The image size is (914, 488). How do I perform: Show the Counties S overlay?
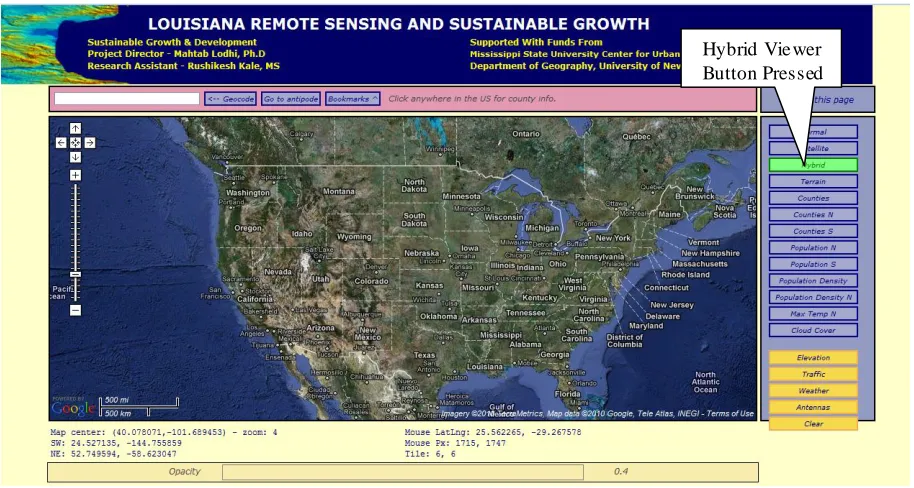point(813,231)
